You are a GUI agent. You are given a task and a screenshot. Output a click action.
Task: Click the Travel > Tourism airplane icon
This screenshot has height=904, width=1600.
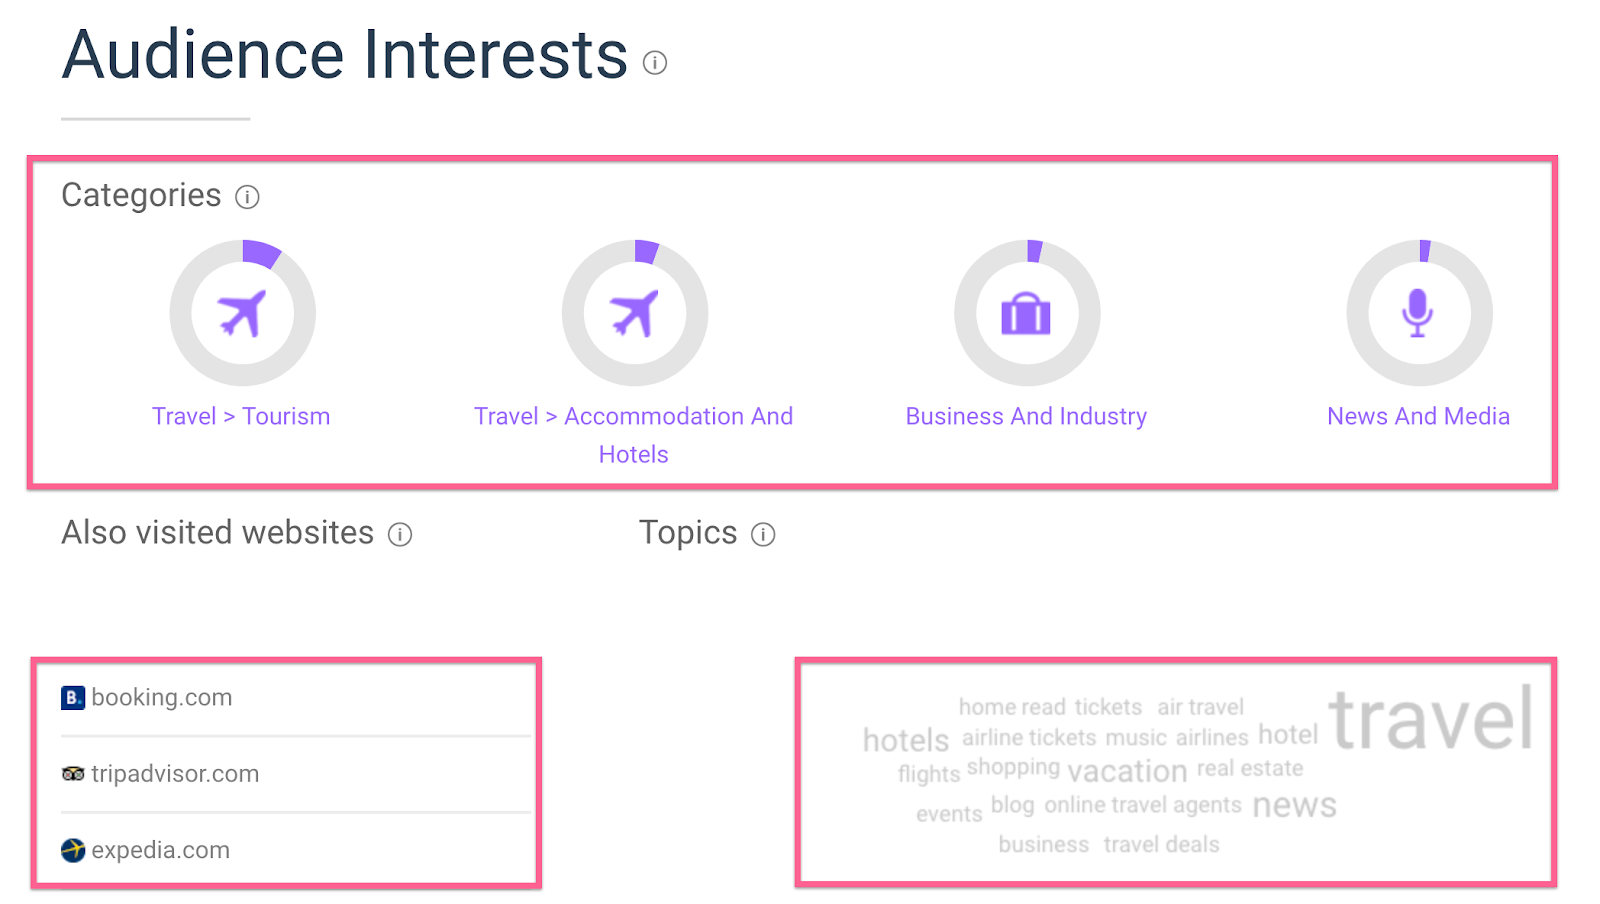242,313
